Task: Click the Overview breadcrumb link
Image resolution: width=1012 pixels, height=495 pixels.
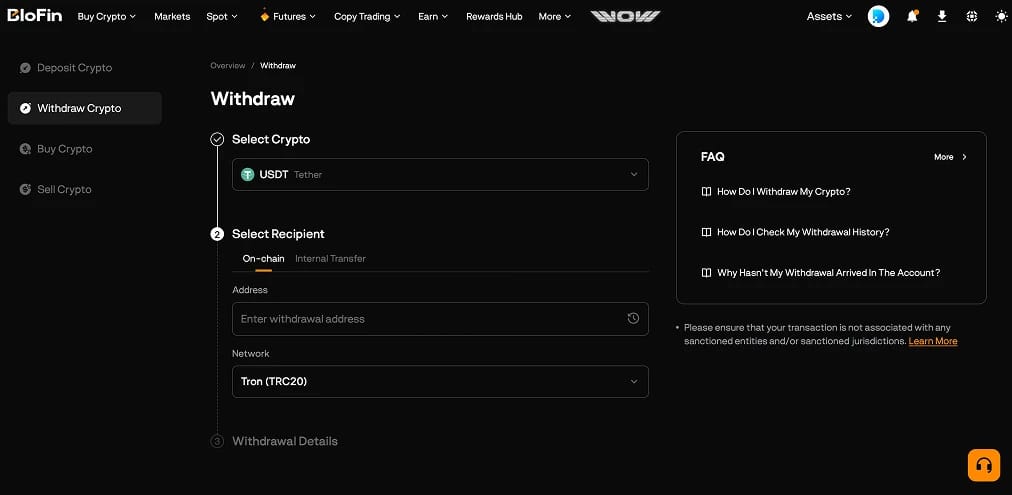Action: pos(228,65)
